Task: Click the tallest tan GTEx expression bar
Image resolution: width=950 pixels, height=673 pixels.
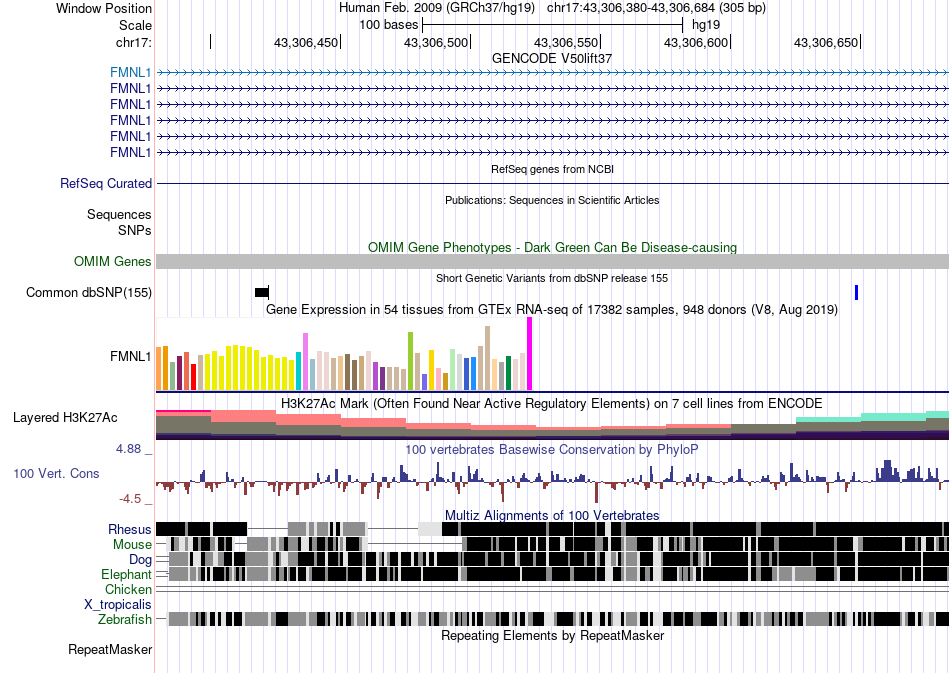Action: click(x=487, y=358)
